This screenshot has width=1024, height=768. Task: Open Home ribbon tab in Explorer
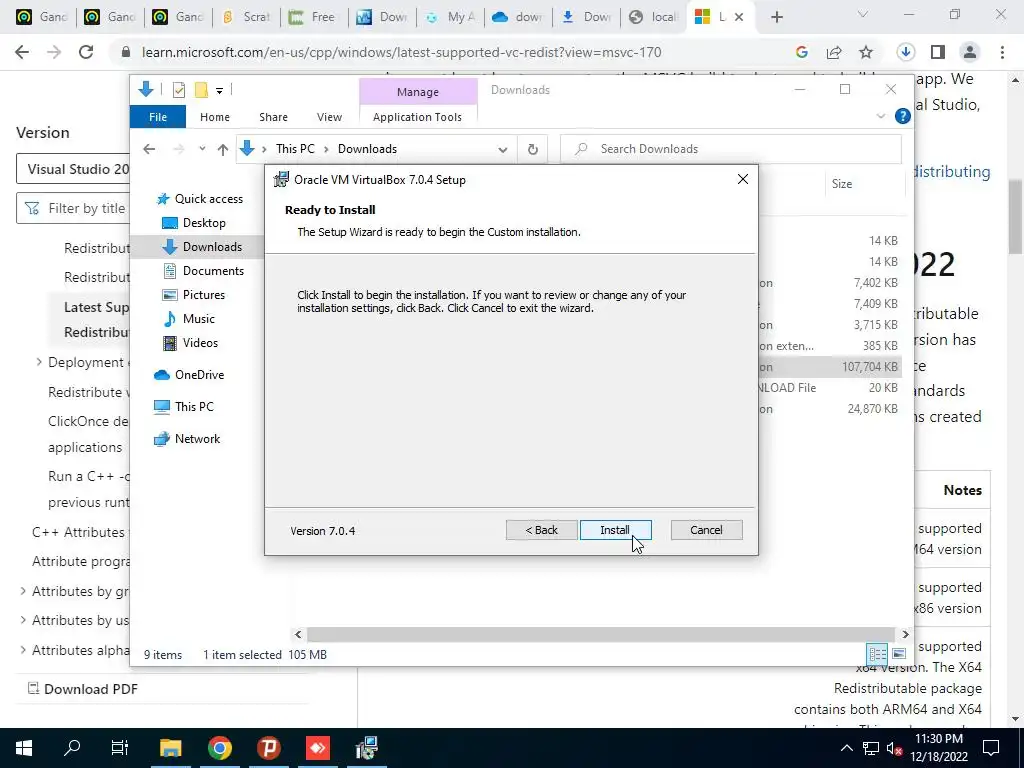click(215, 117)
